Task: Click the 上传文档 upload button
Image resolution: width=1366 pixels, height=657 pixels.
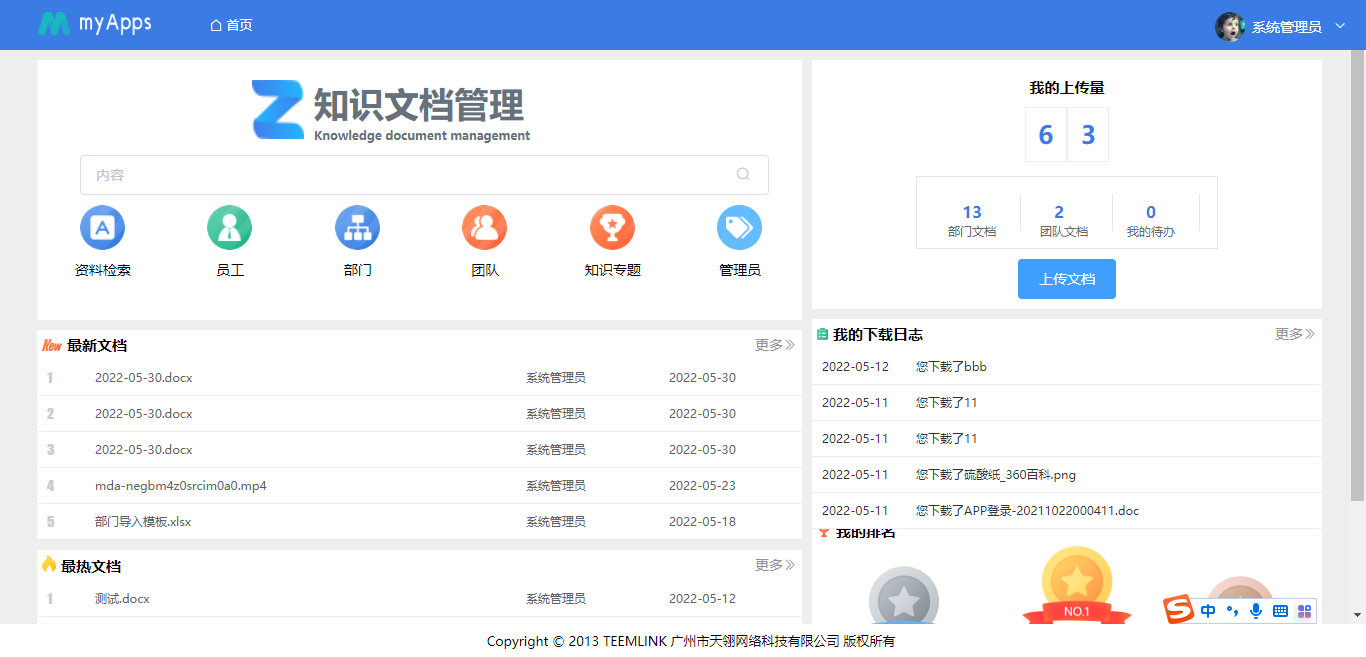Action: click(1066, 279)
